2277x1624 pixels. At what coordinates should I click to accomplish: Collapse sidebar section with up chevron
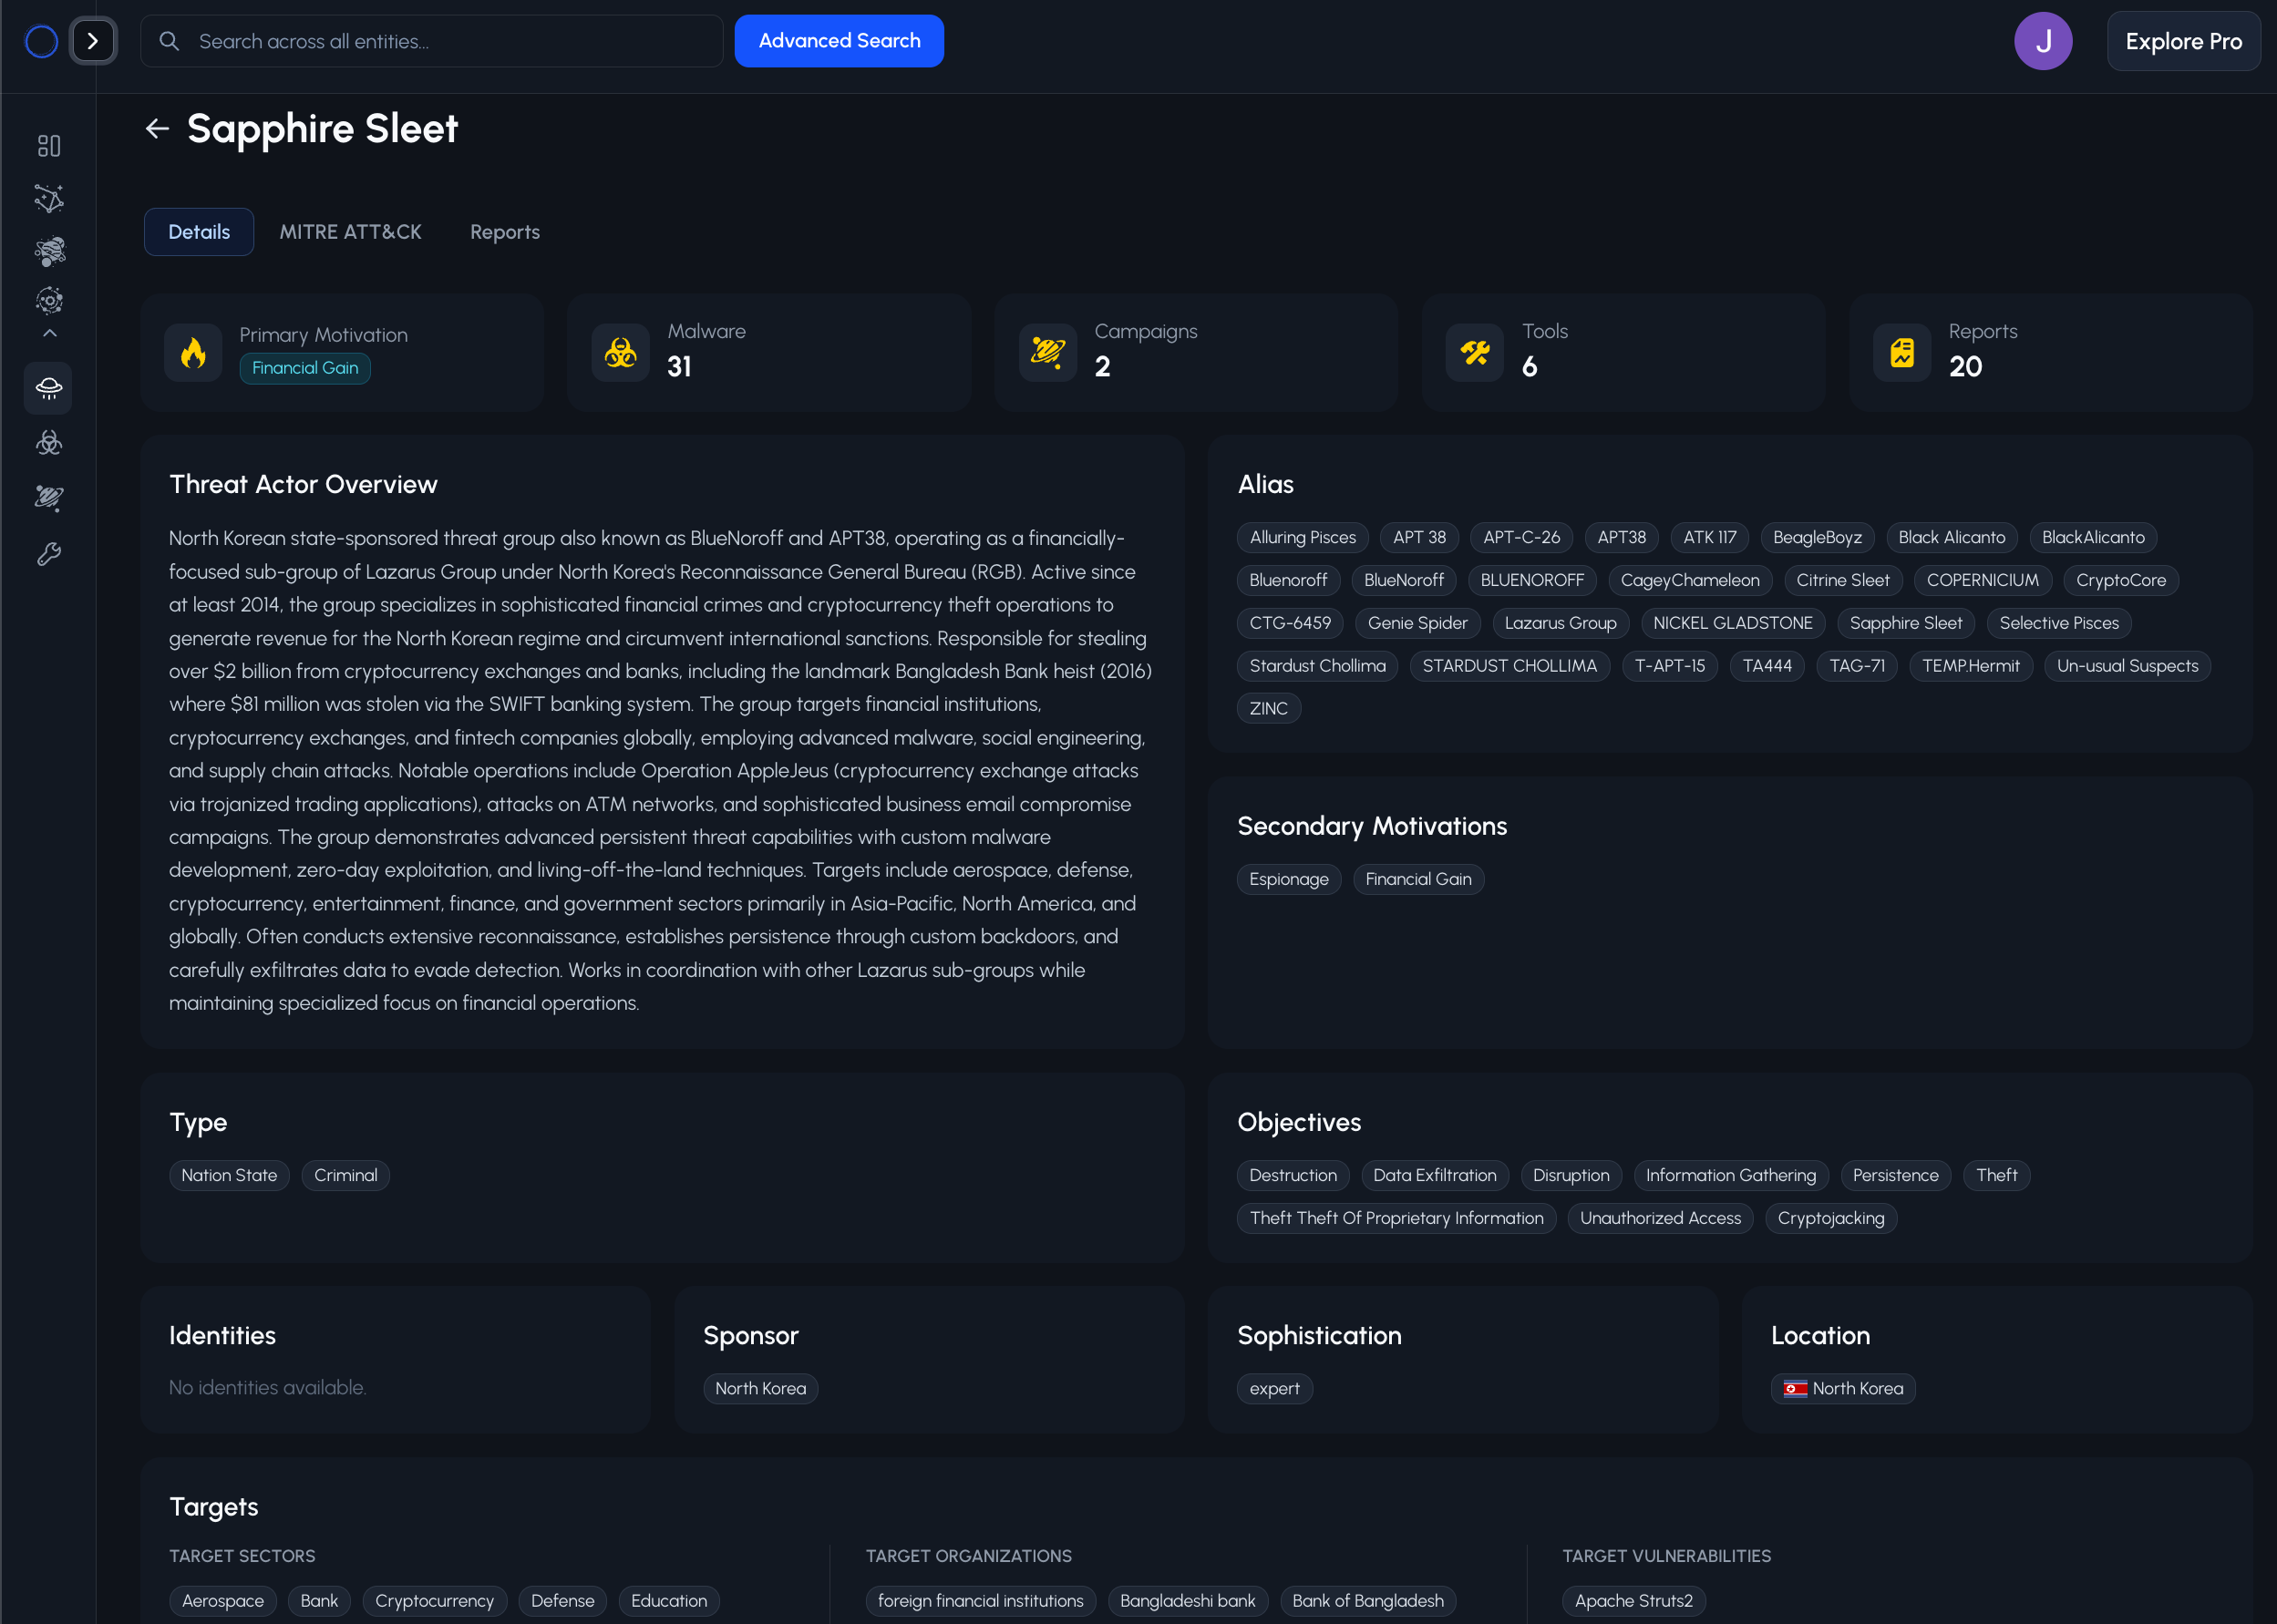point(49,333)
